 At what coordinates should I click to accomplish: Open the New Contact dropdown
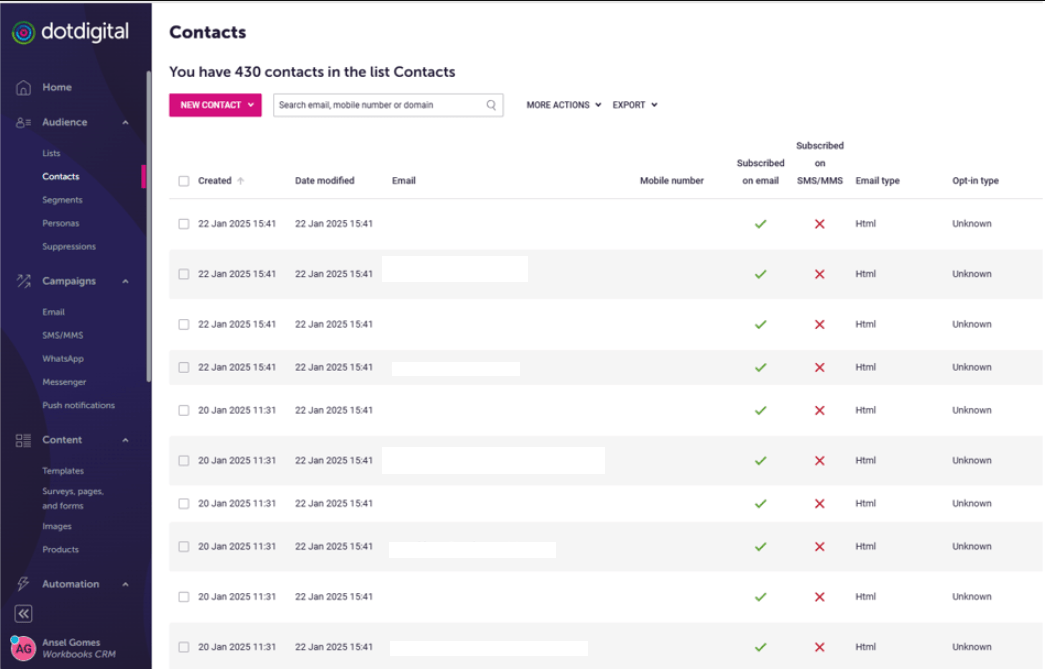tap(215, 105)
